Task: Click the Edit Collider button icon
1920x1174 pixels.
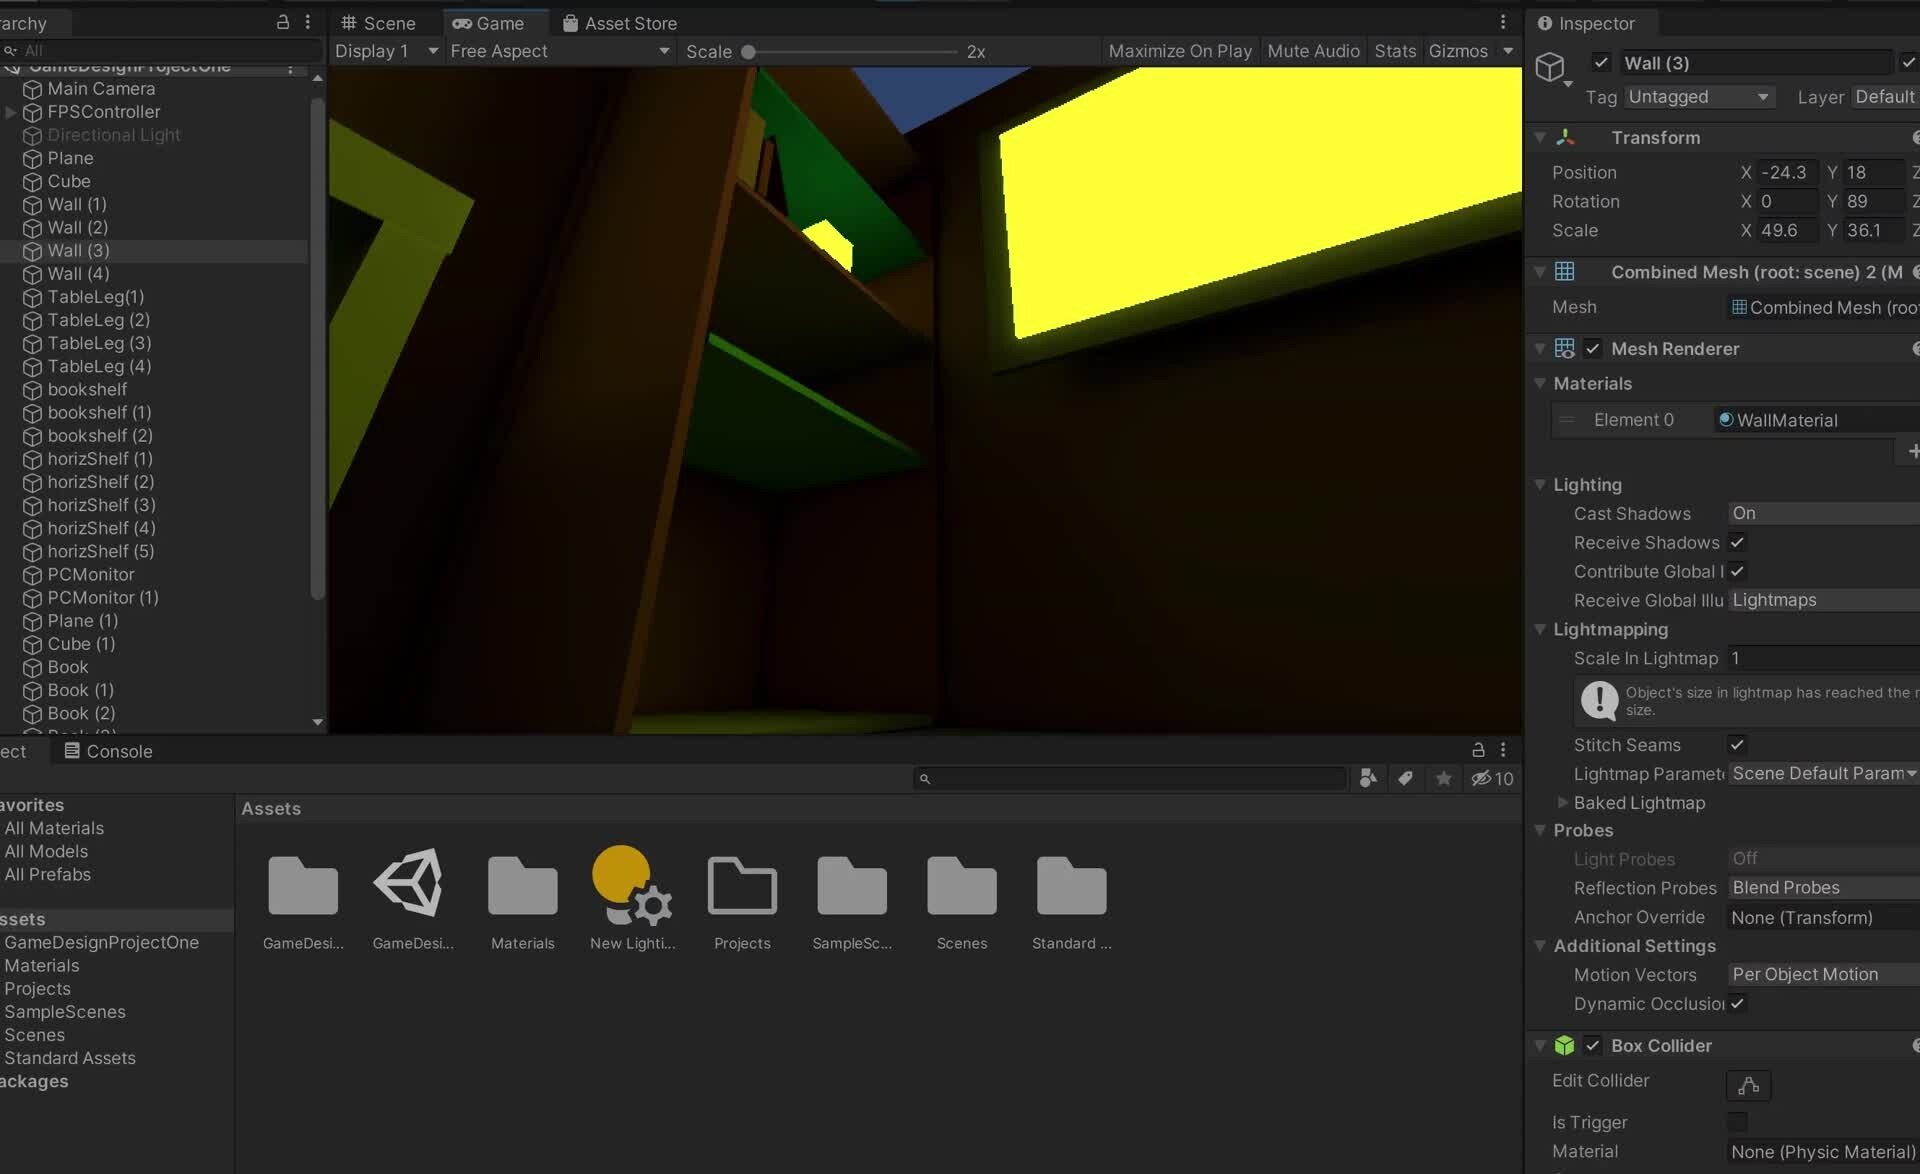Action: click(1748, 1085)
